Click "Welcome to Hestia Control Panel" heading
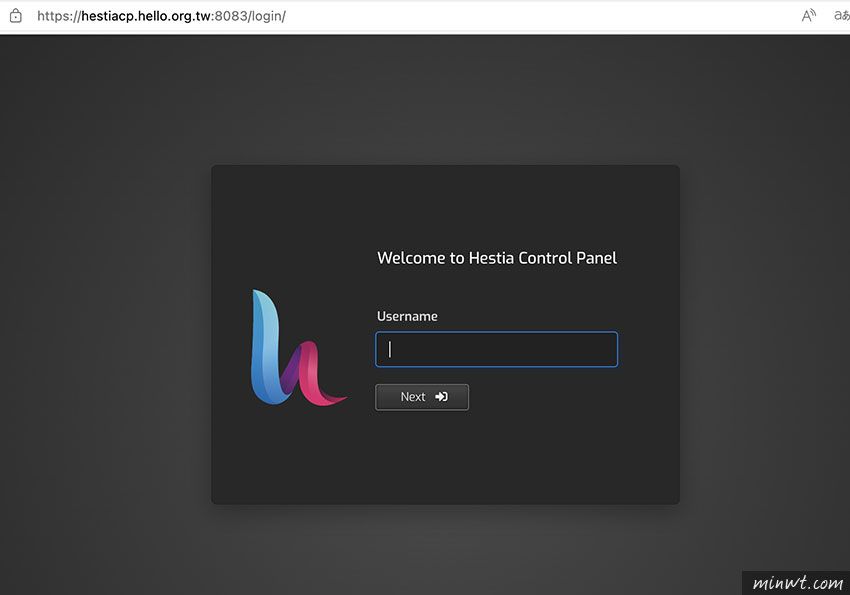Screen dimensions: 850x595 (497, 258)
